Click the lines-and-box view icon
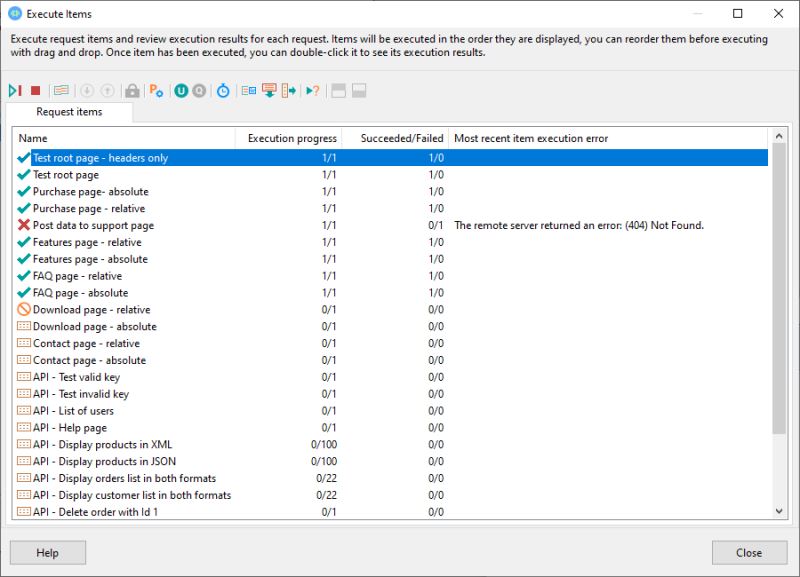This screenshot has width=800, height=577. coord(249,91)
